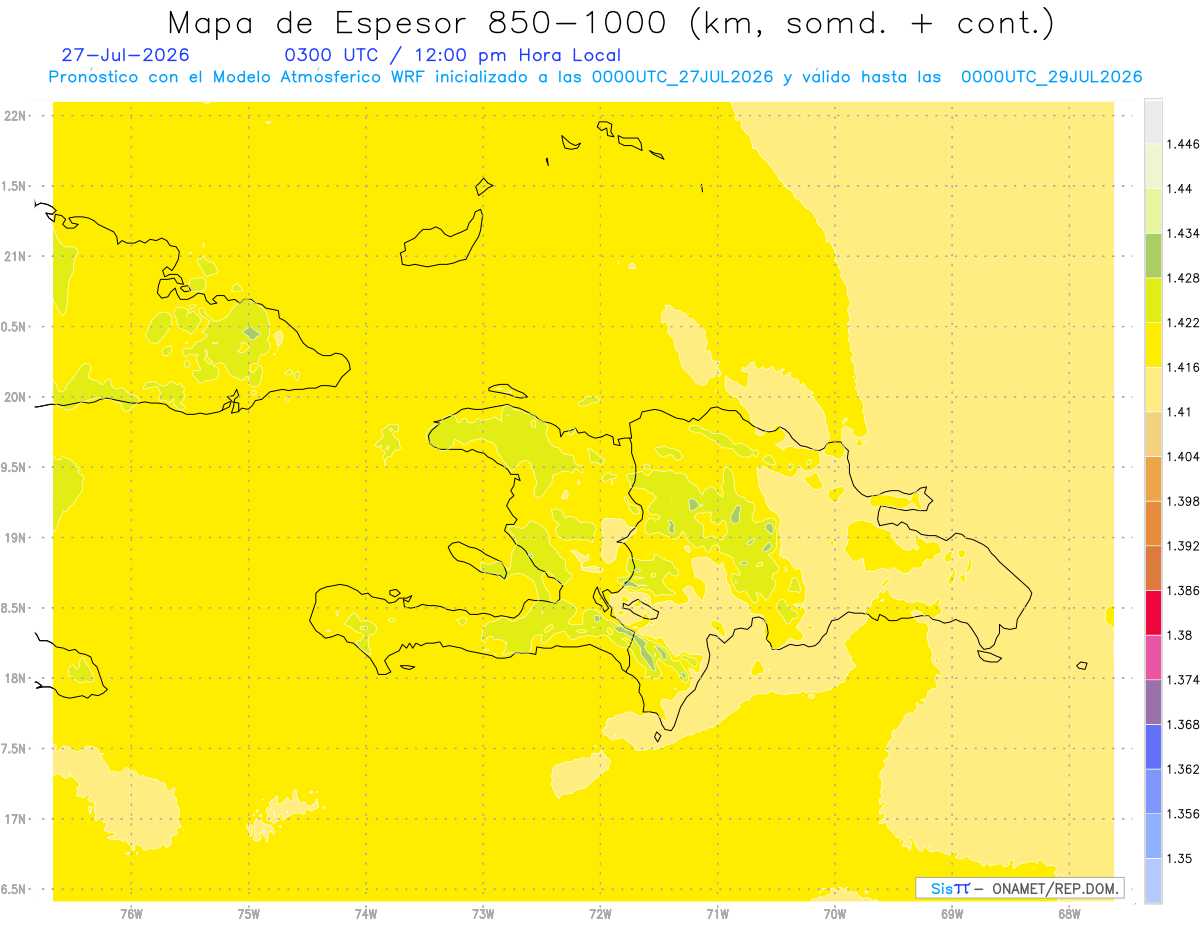Click the 7.5N latitude axis label
Screen dimensions: 1200x927
14,749
